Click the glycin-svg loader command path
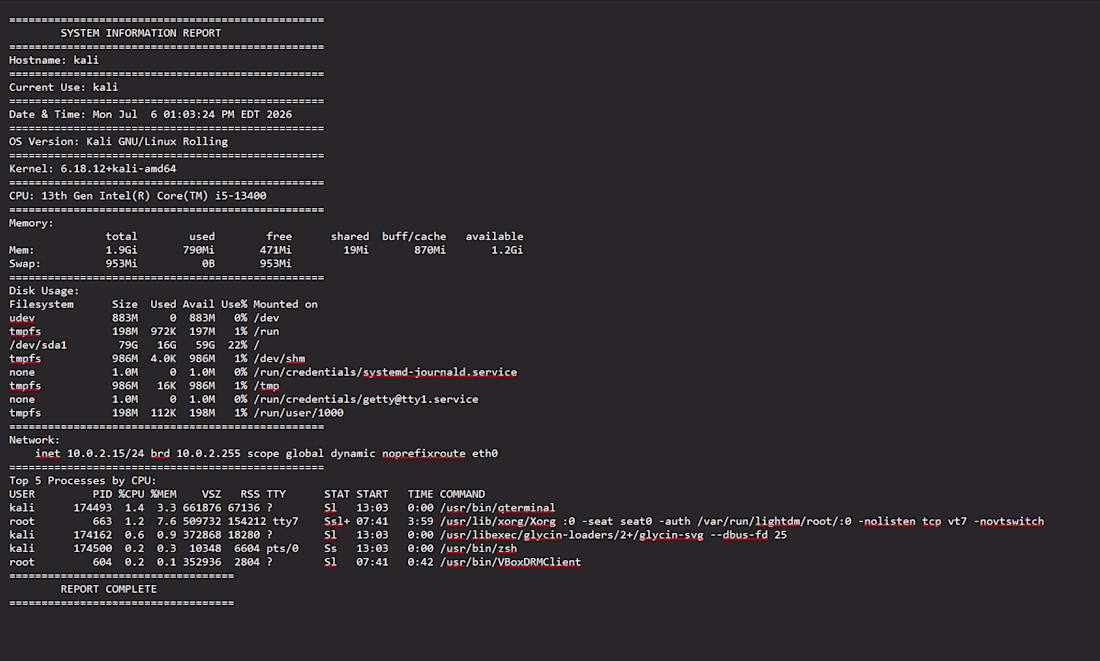This screenshot has height=661, width=1100. (572, 535)
